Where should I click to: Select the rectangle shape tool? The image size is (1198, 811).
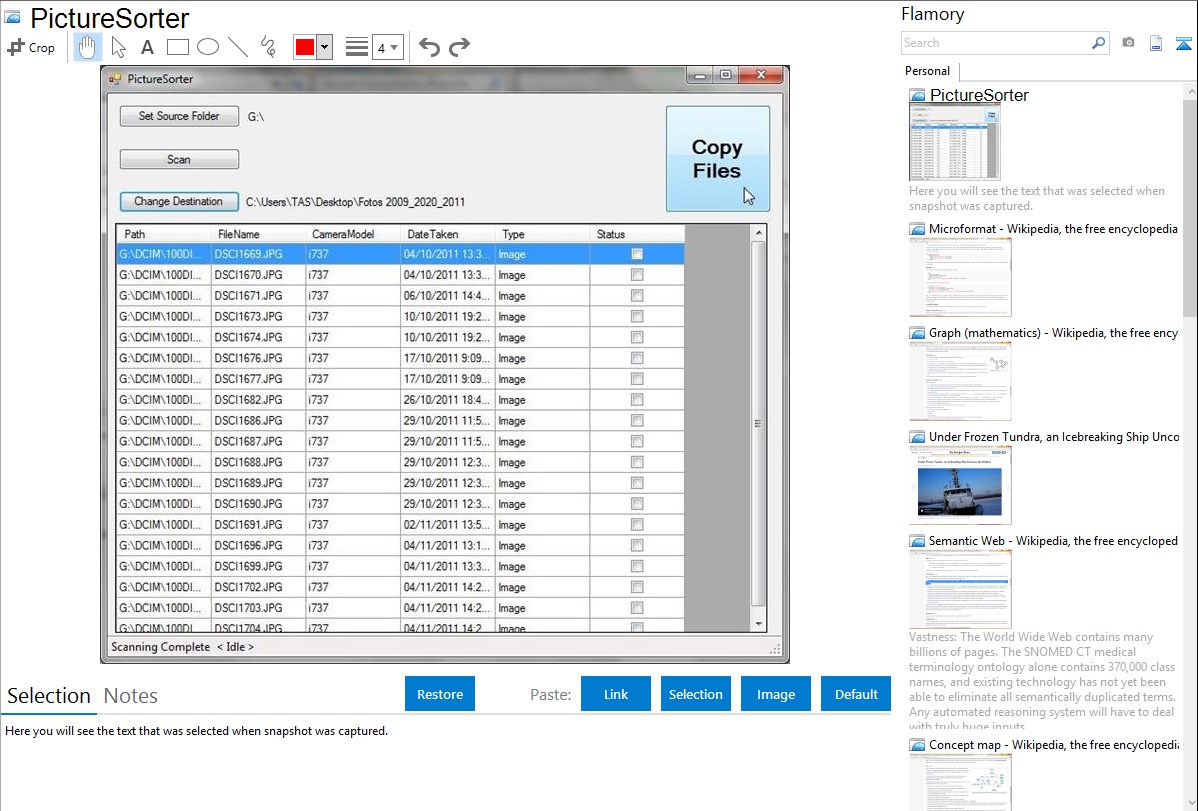click(x=177, y=47)
